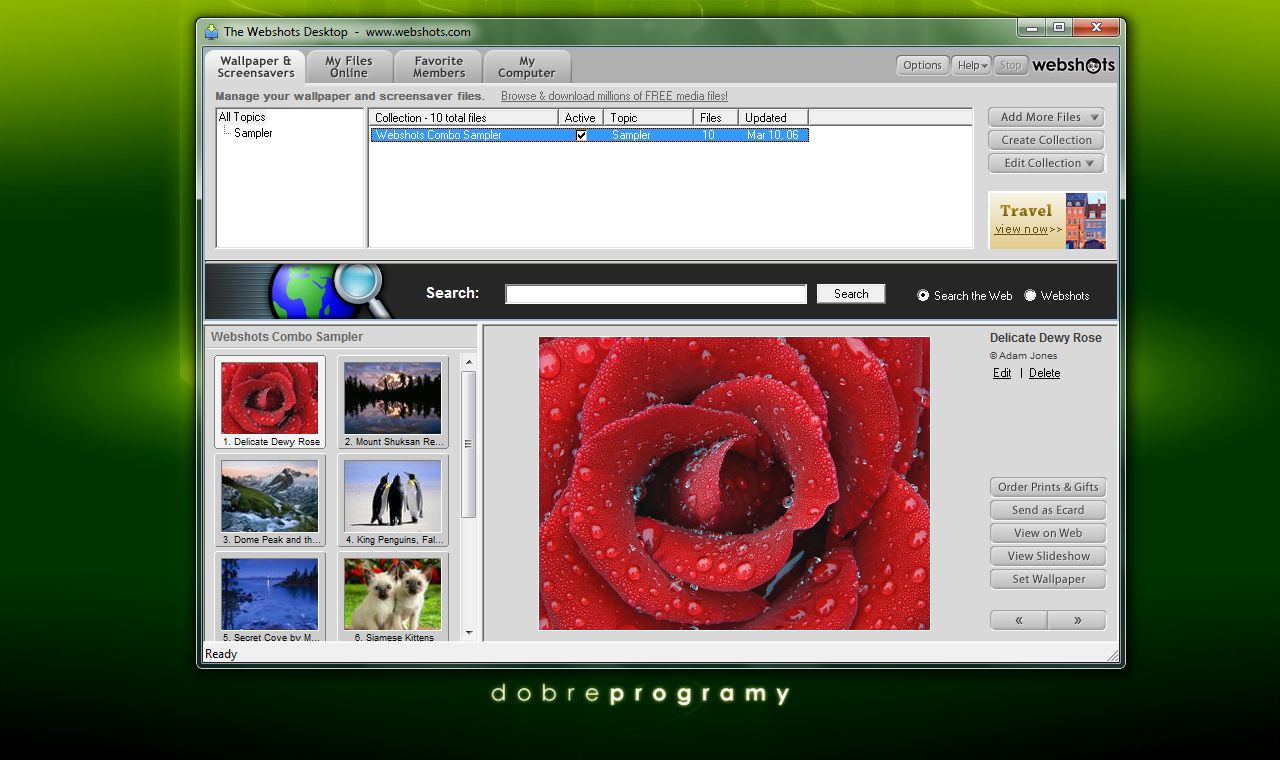Screen dimensions: 1280x760
Task: Toggle the Active checkbox for Webshots Combo Sampler
Action: (x=581, y=135)
